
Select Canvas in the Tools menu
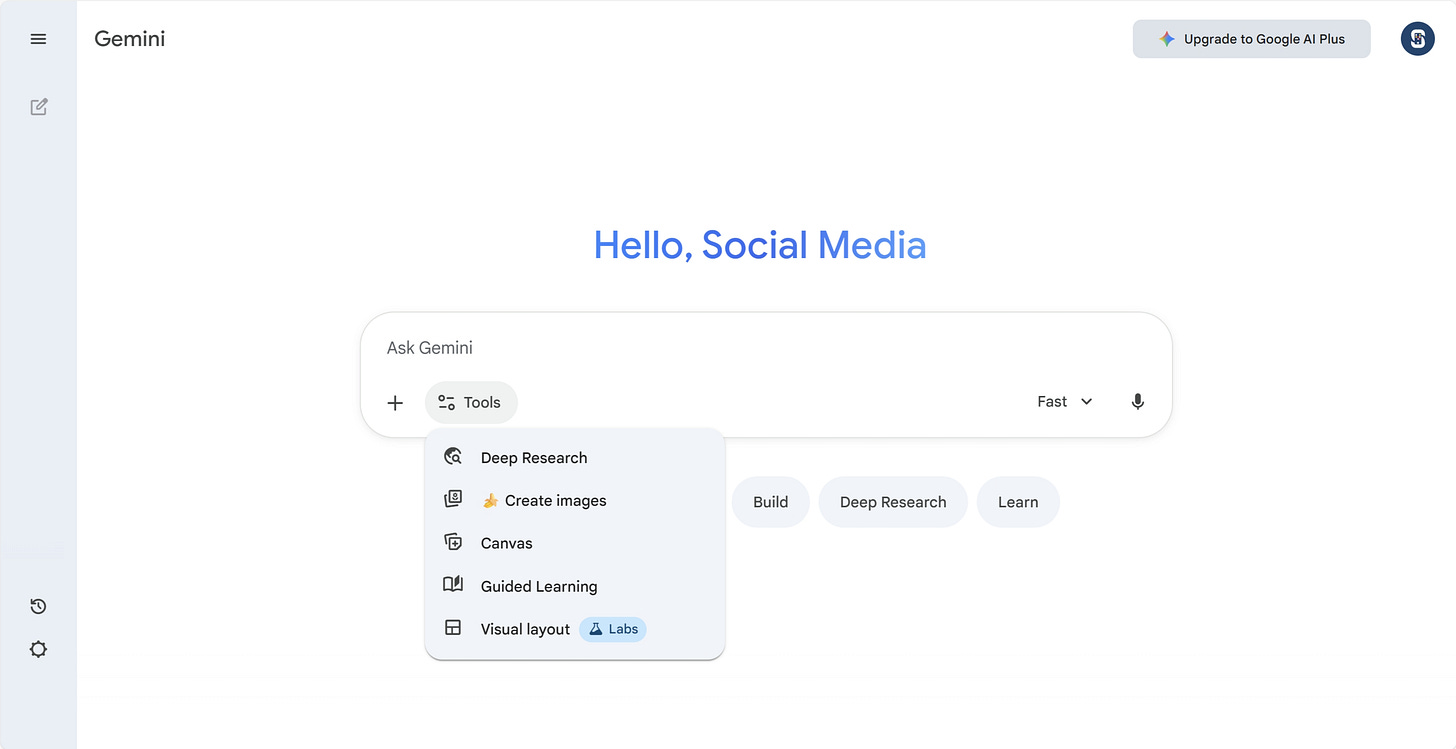pyautogui.click(x=575, y=543)
